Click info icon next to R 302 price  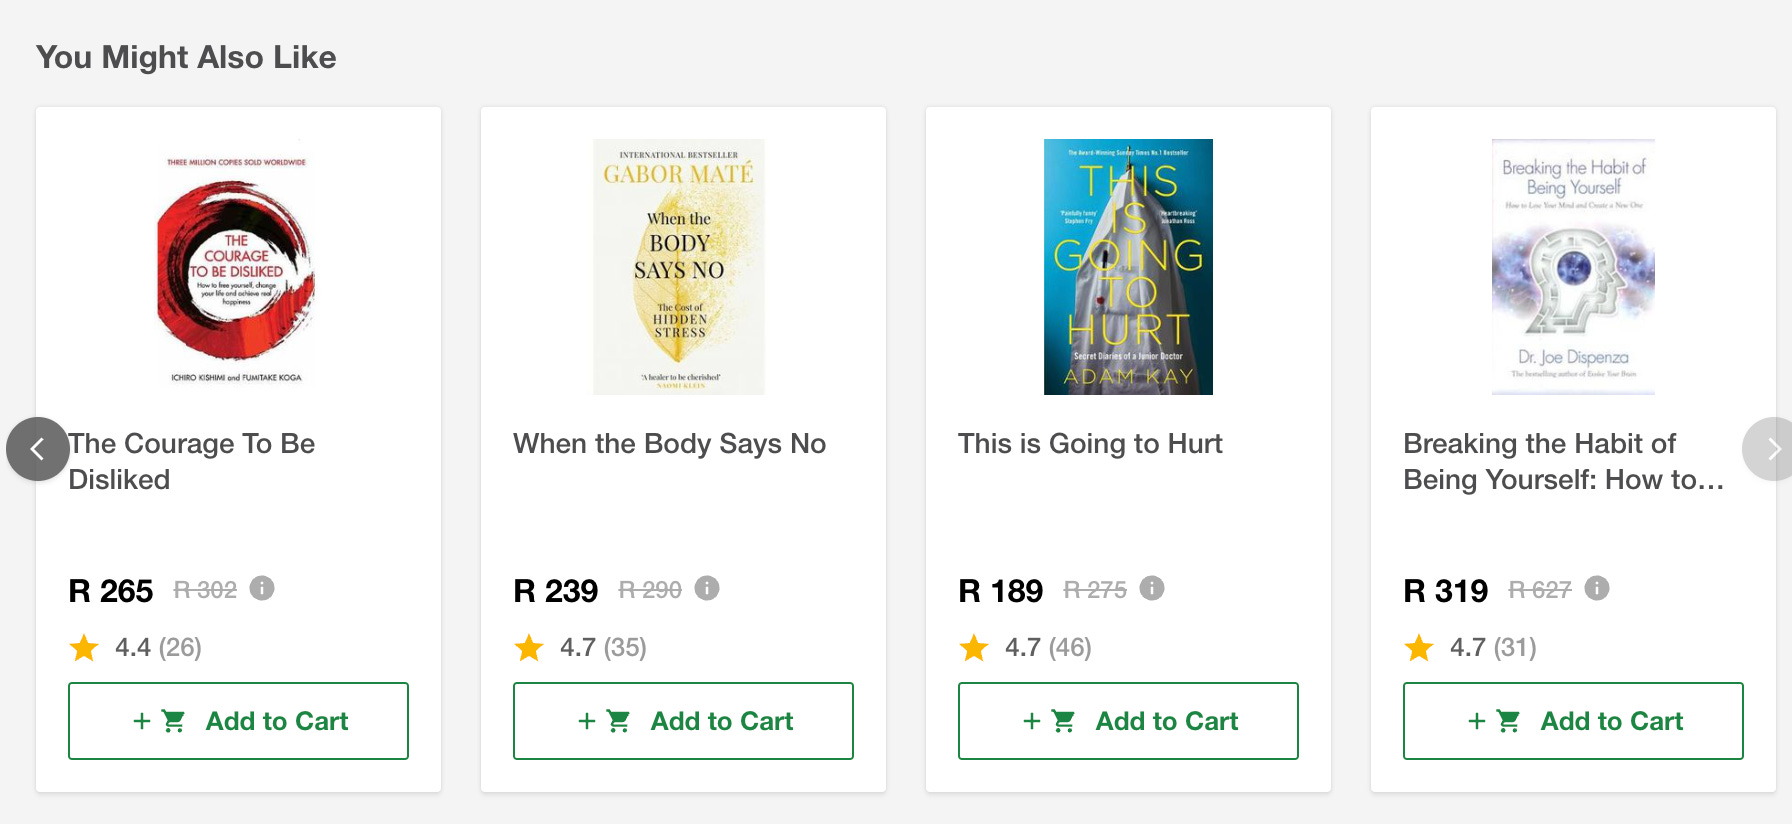click(262, 588)
